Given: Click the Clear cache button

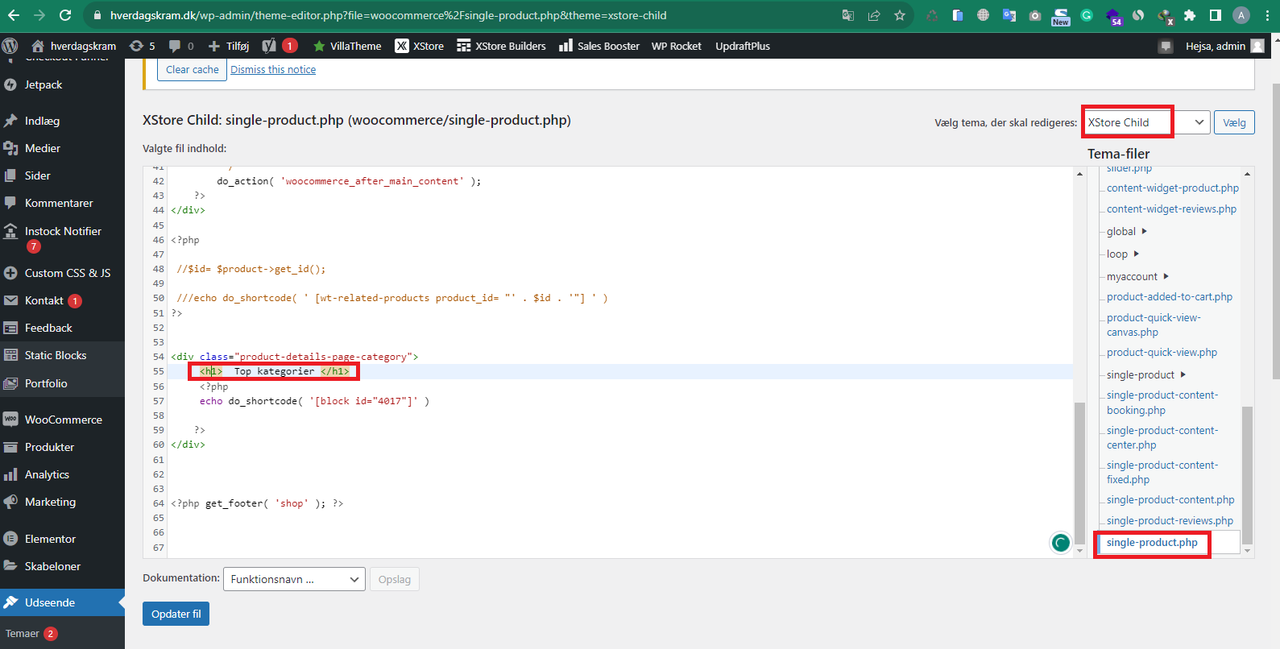Looking at the screenshot, I should (x=192, y=69).
